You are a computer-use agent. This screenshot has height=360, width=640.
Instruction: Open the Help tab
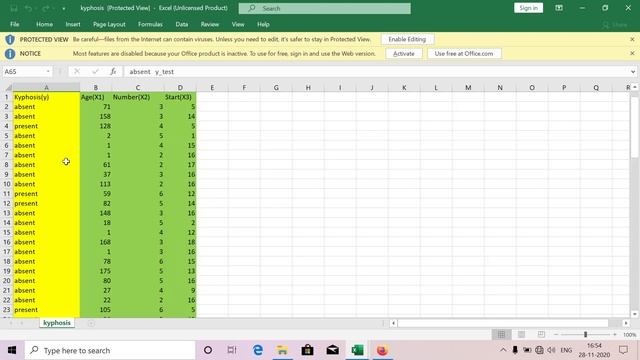(263, 24)
